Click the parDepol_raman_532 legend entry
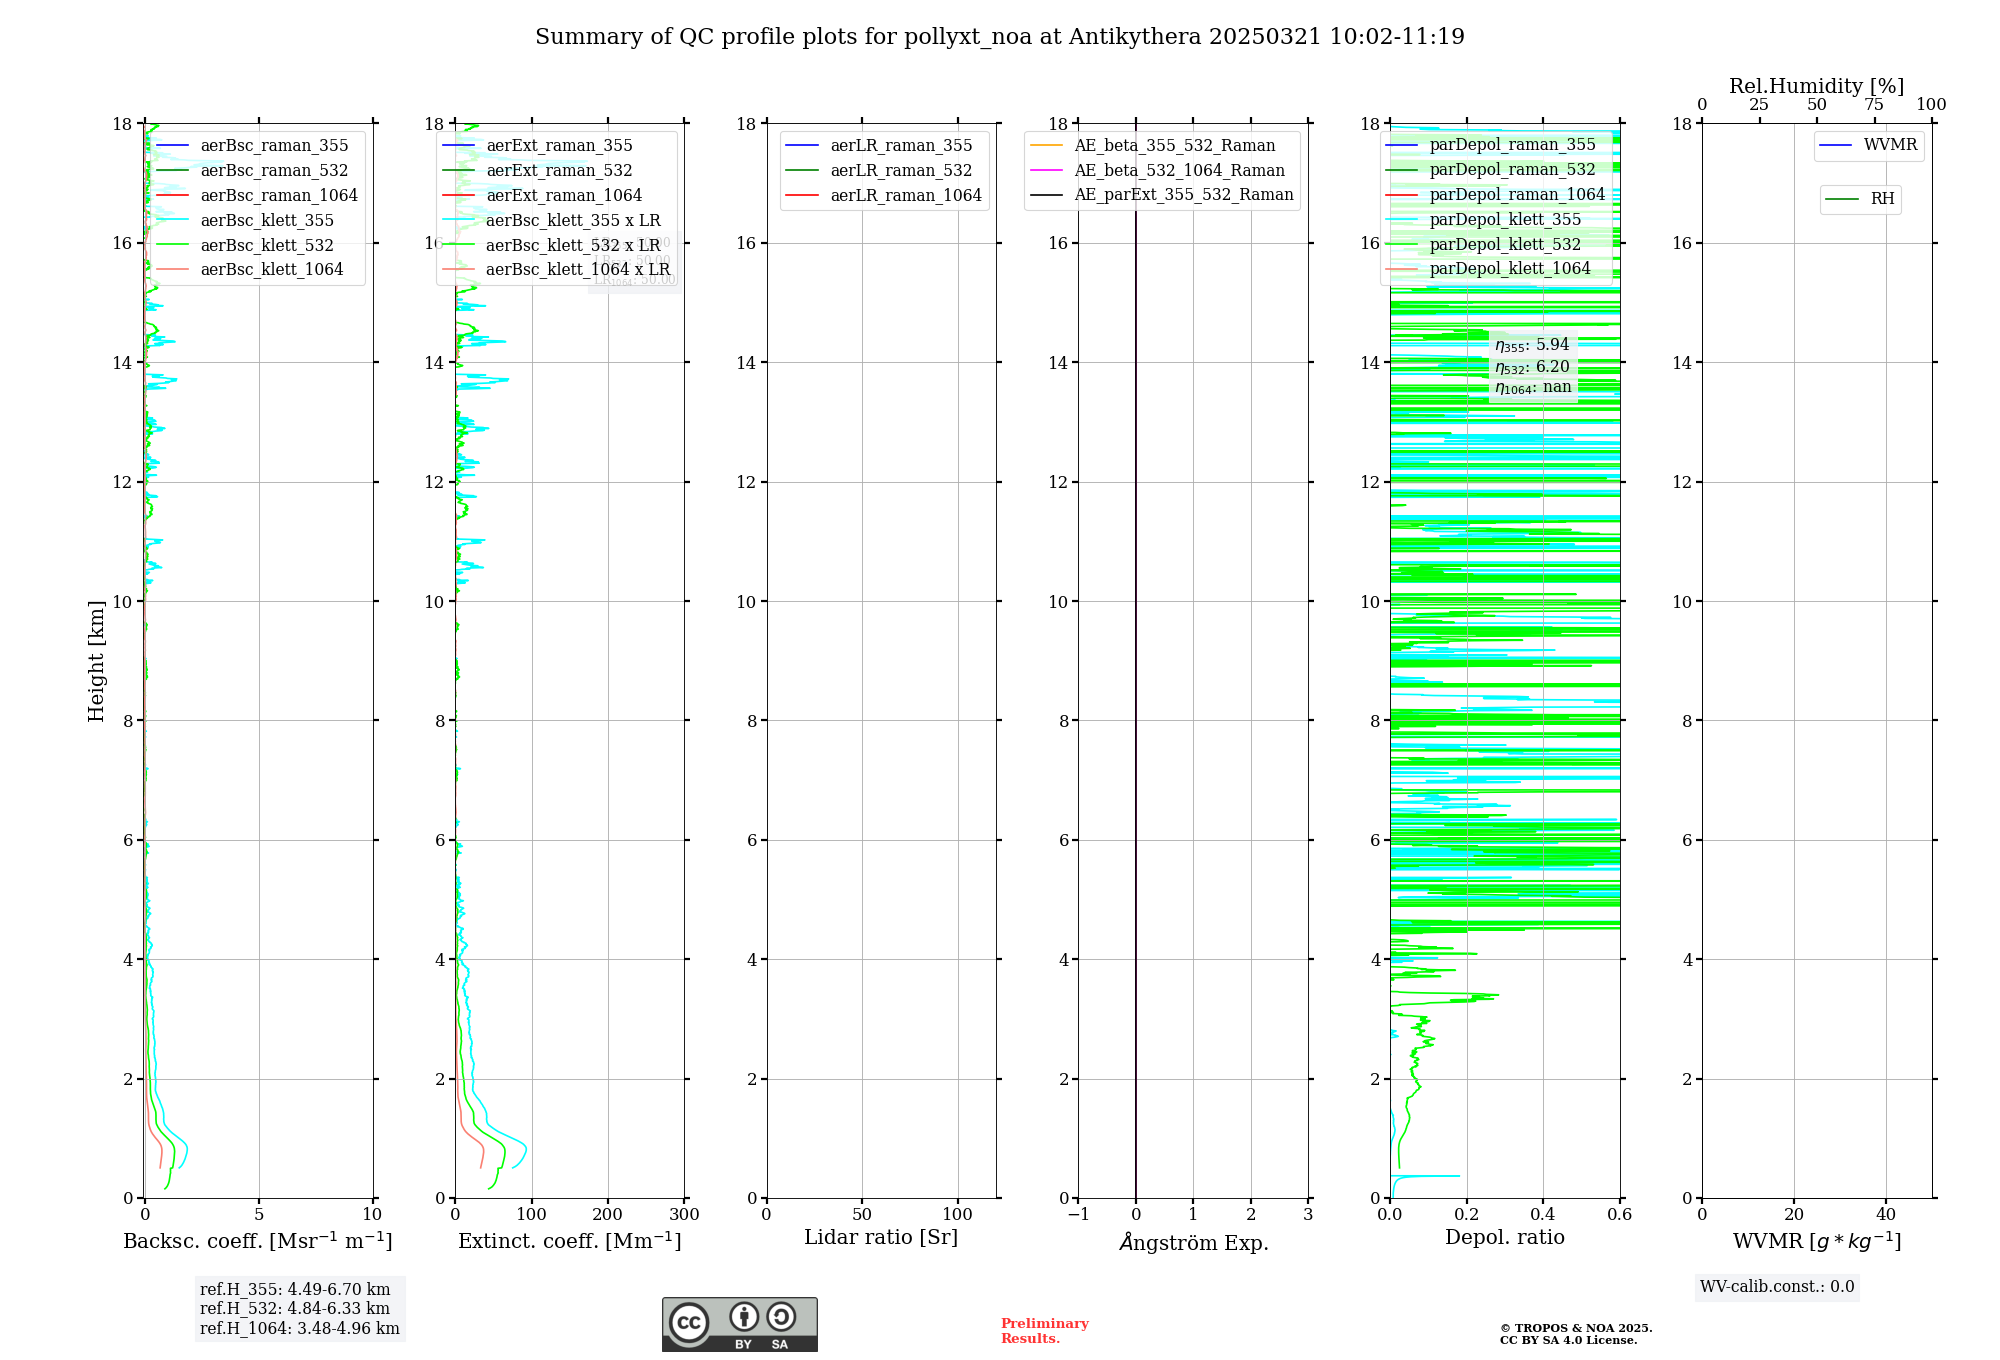Viewport: 2000px width, 1360px height. (1491, 170)
